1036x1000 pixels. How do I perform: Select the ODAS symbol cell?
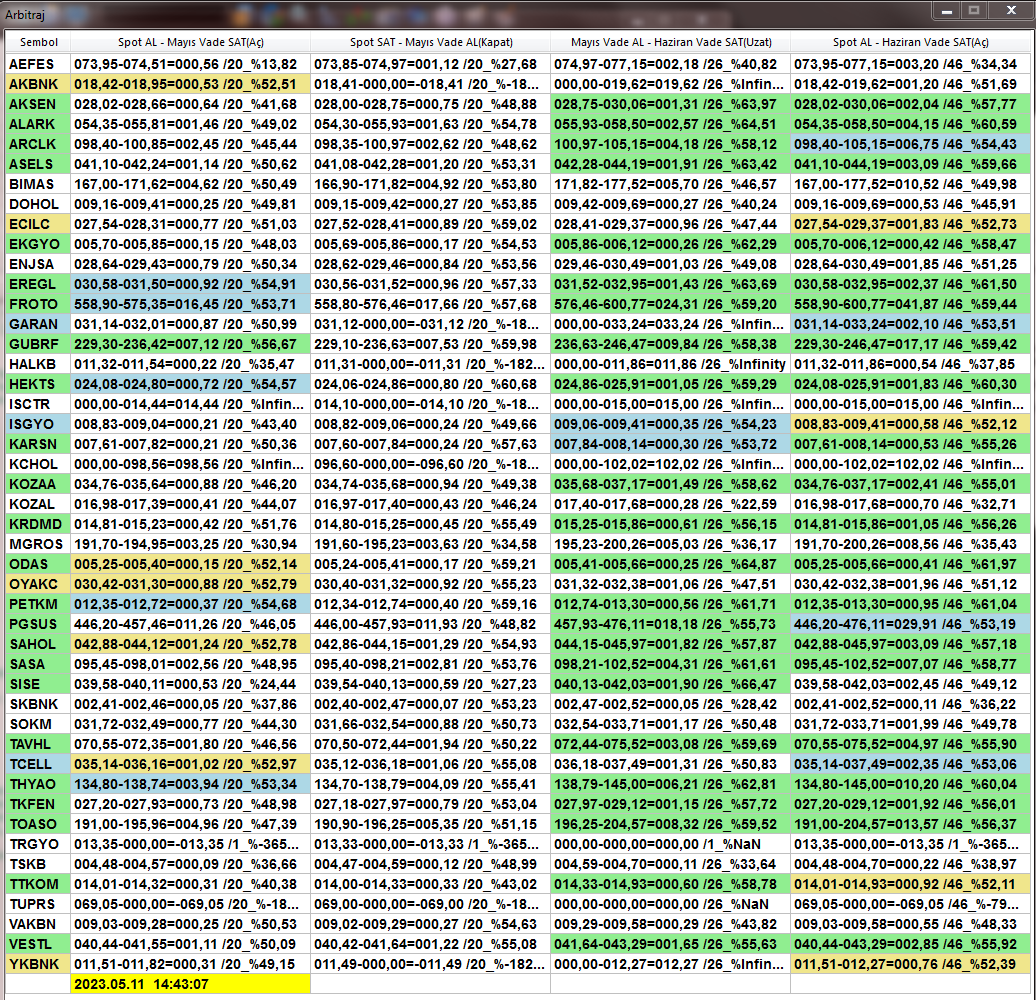[38, 564]
